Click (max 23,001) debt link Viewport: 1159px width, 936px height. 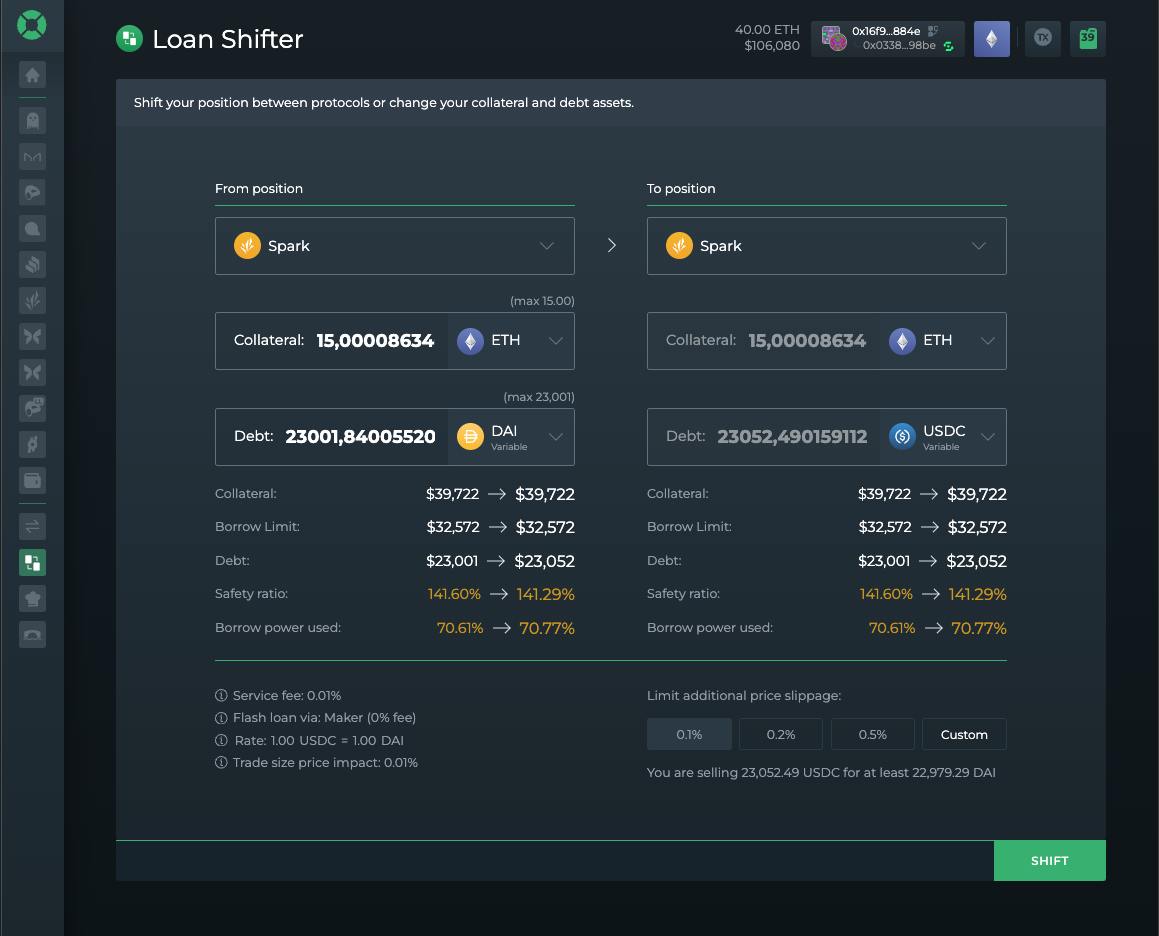(539, 397)
